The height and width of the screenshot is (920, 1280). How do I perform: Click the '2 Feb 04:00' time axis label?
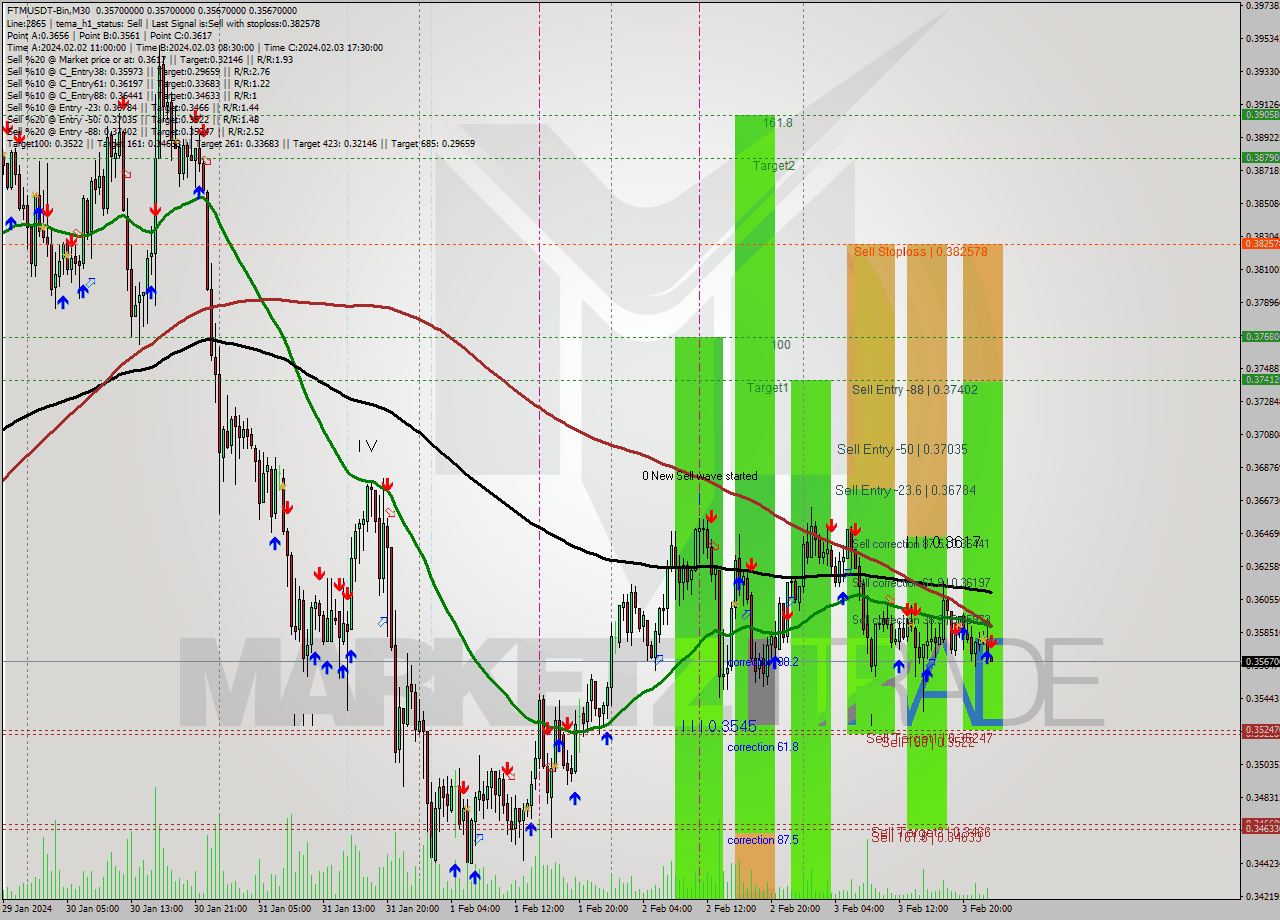tap(668, 909)
